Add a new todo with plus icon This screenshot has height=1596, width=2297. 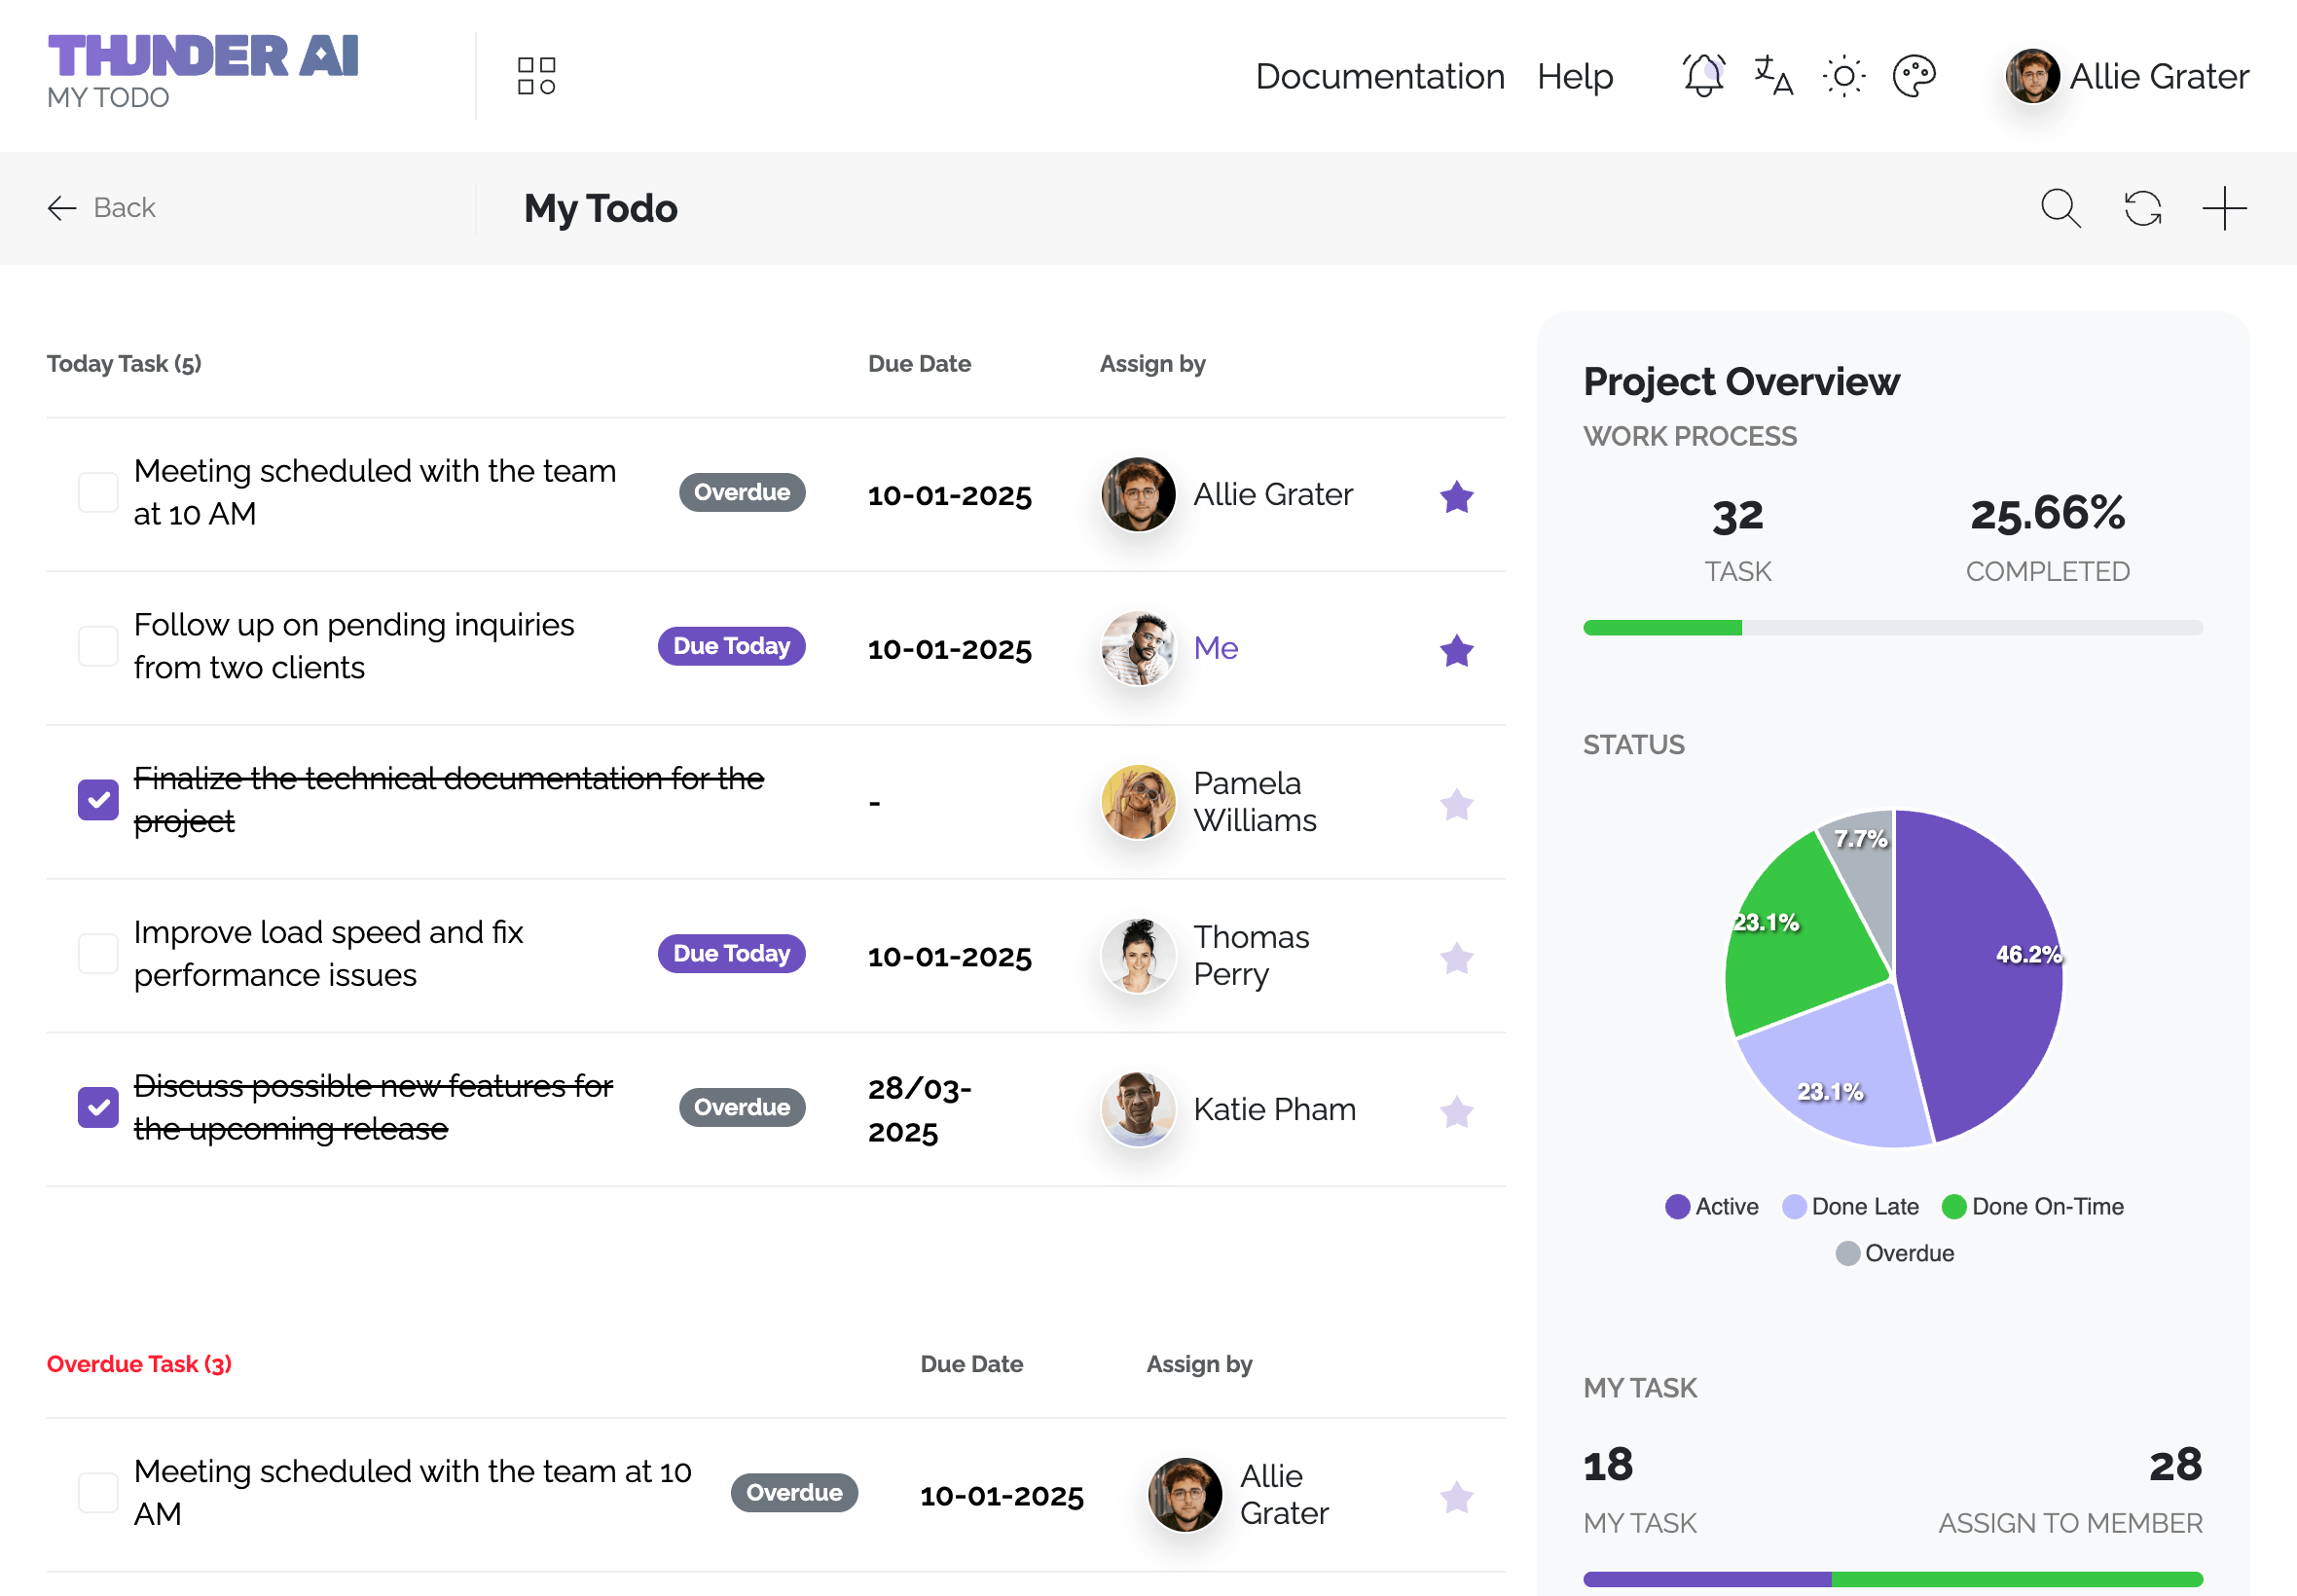(2224, 208)
